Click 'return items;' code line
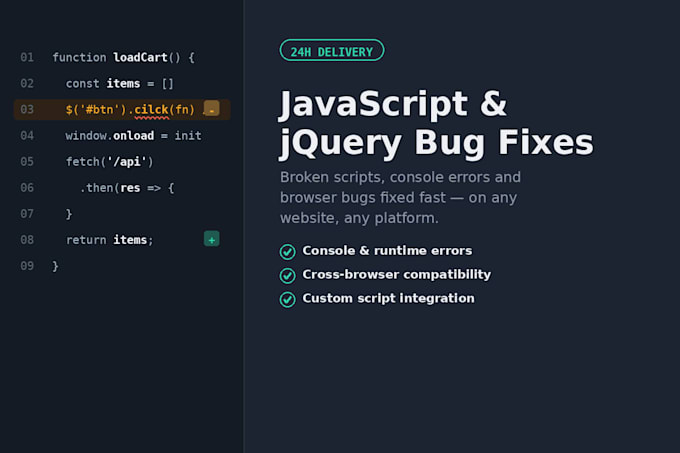The width and height of the screenshot is (680, 453). [x=110, y=240]
